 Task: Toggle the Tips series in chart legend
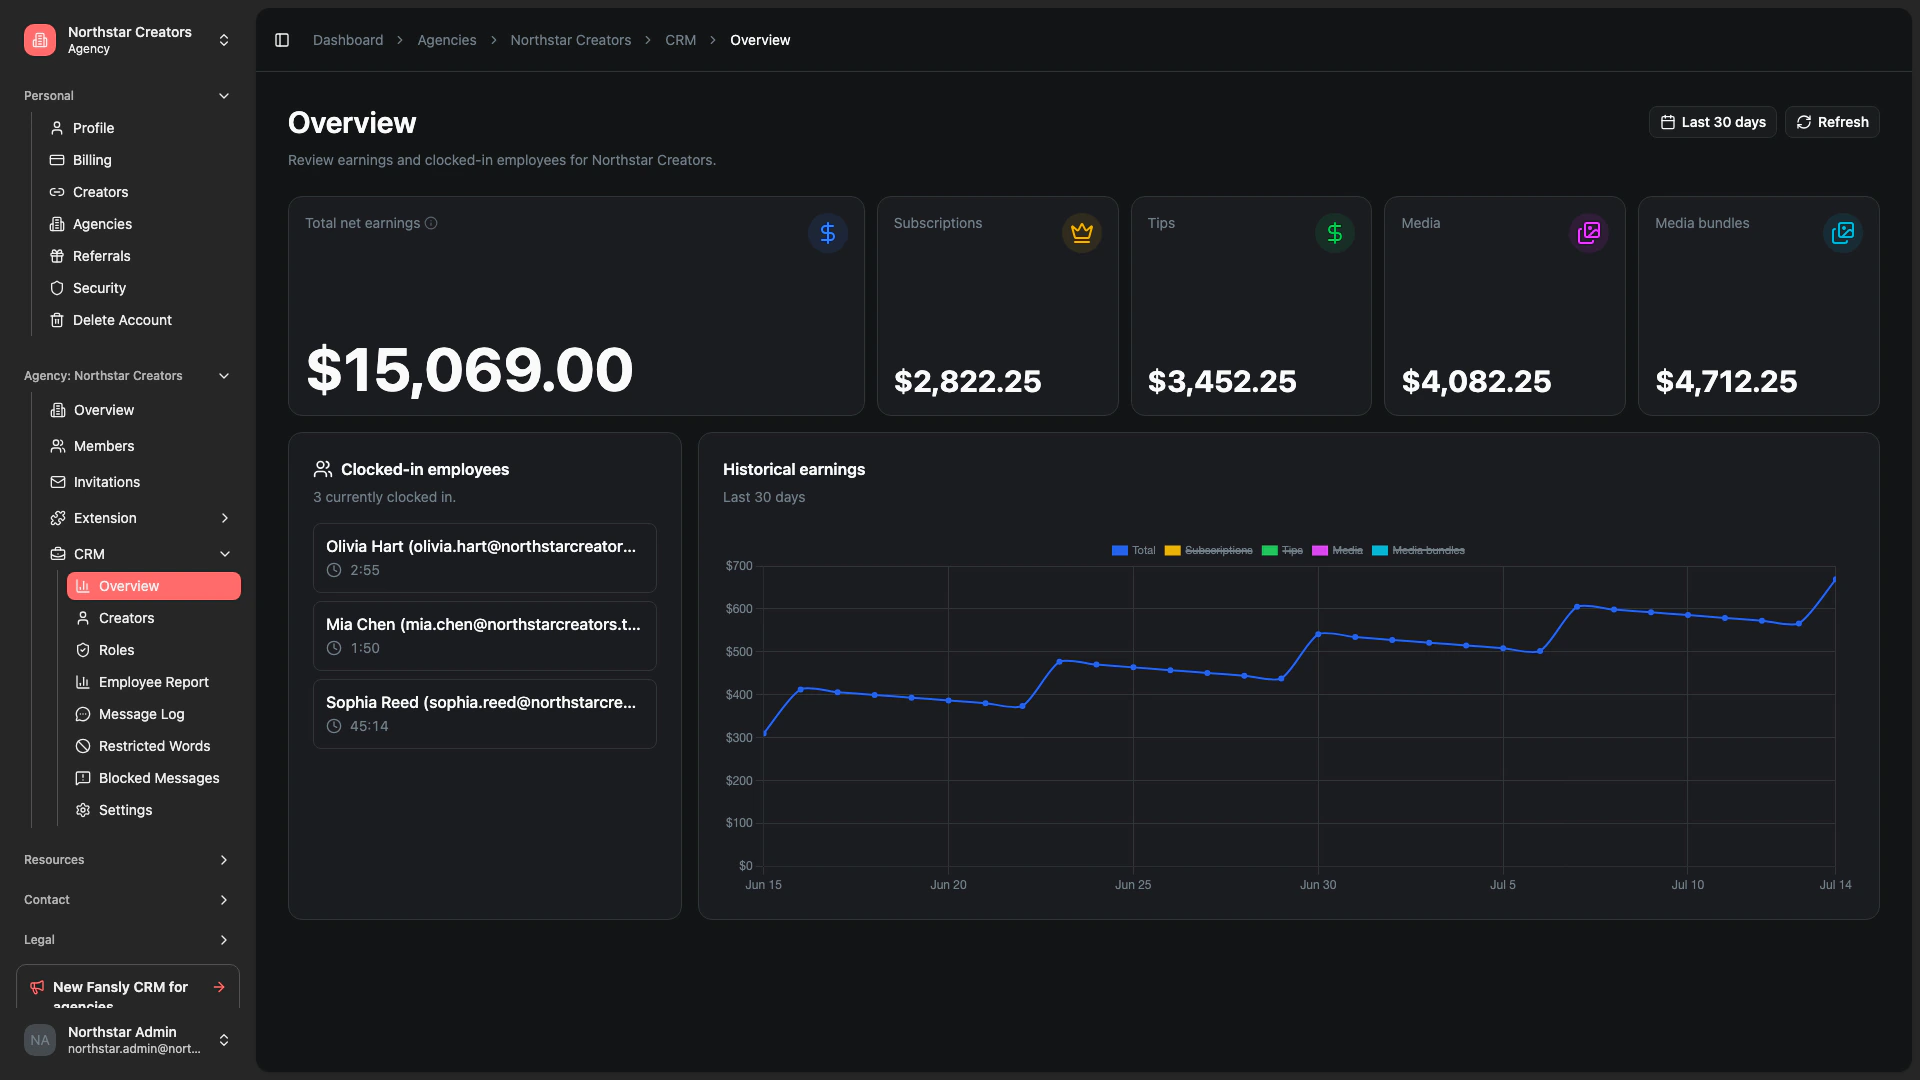coord(1282,550)
